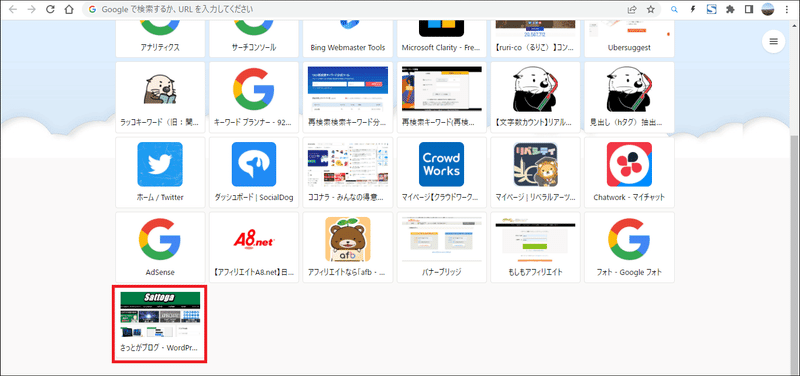Open the ホーム / Twitter tile
Image resolution: width=800 pixels, height=376 pixels.
click(x=160, y=172)
